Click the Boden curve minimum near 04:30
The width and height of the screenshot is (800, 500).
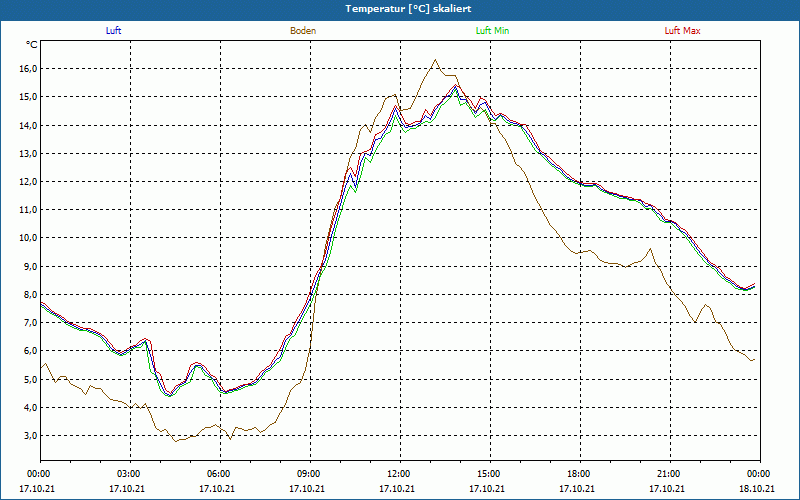(x=176, y=441)
